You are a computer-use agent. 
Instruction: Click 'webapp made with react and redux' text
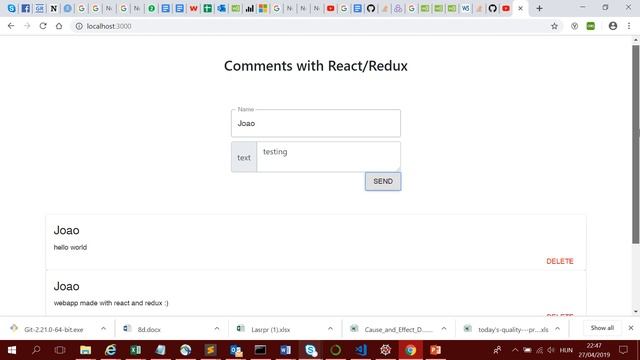(x=111, y=303)
